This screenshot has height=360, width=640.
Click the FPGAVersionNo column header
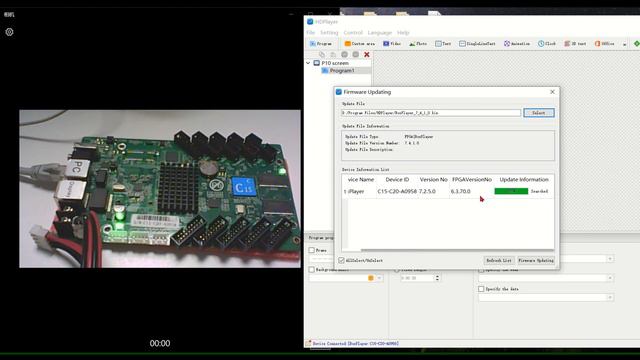472,180
